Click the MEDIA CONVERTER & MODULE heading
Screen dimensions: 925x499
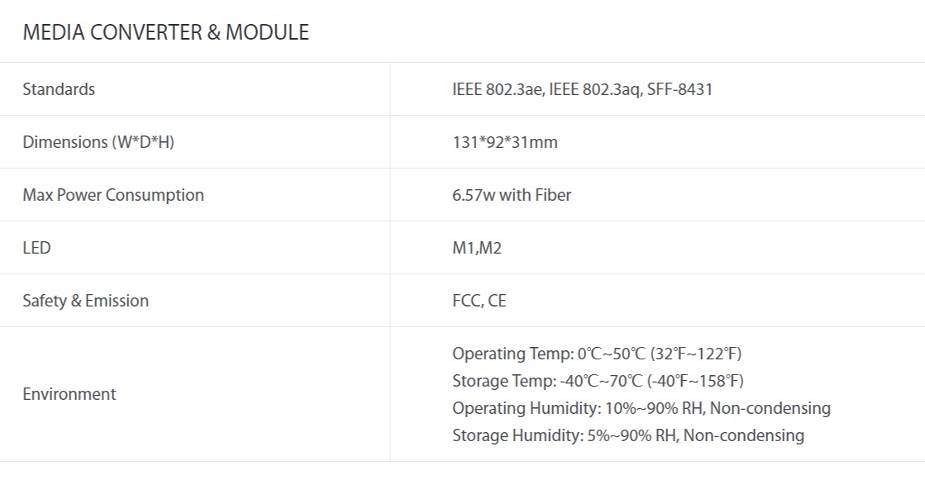coord(166,32)
